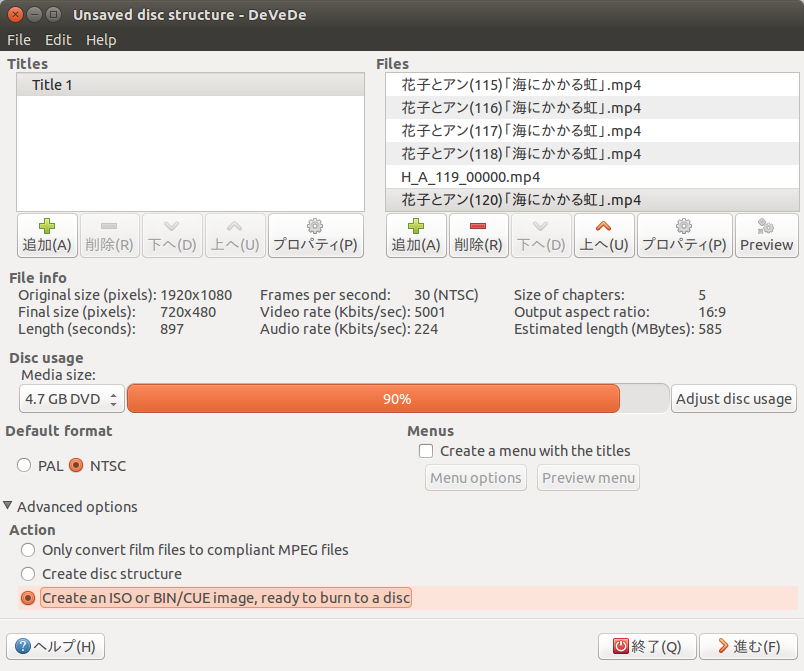Click the Preview menu button
Viewport: 804px width, 671px height.
[x=588, y=478]
